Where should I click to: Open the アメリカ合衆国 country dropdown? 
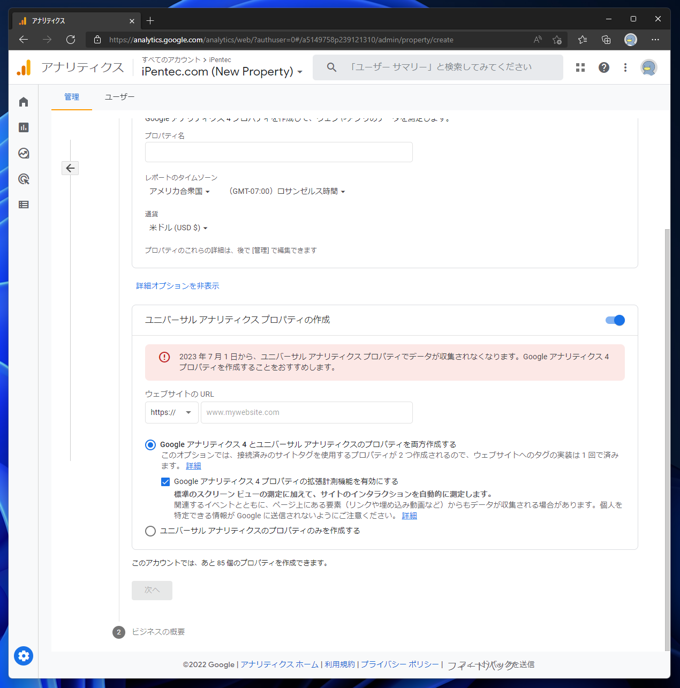(x=179, y=191)
